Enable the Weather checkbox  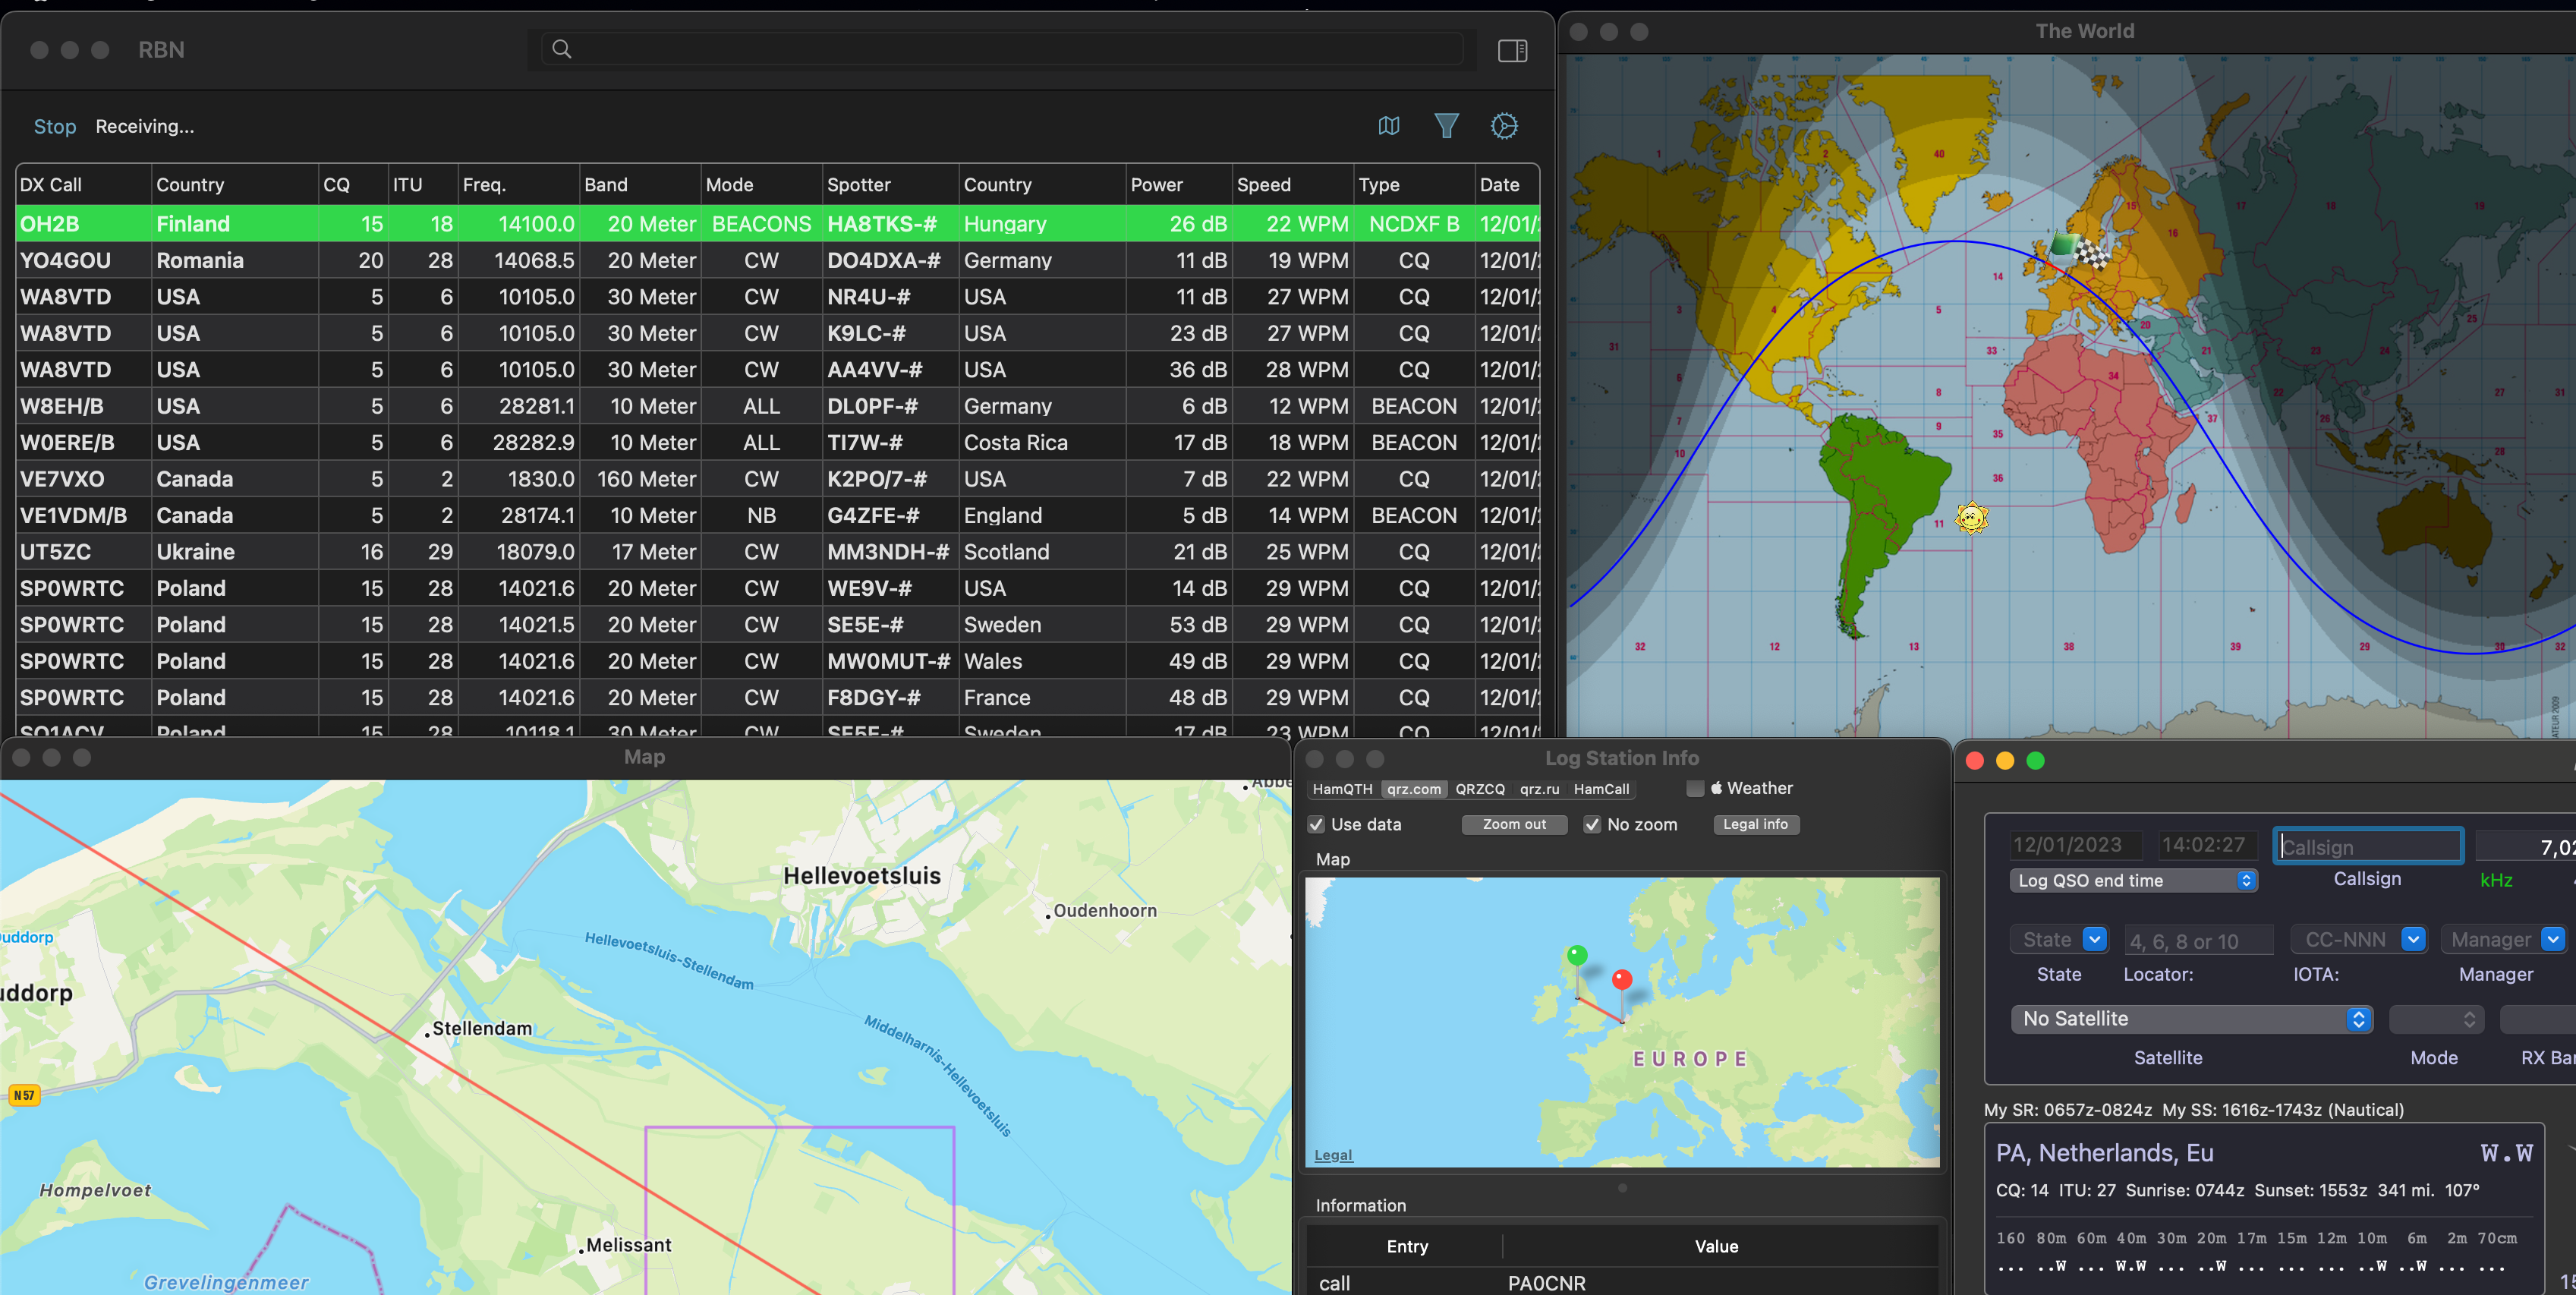tap(1695, 788)
